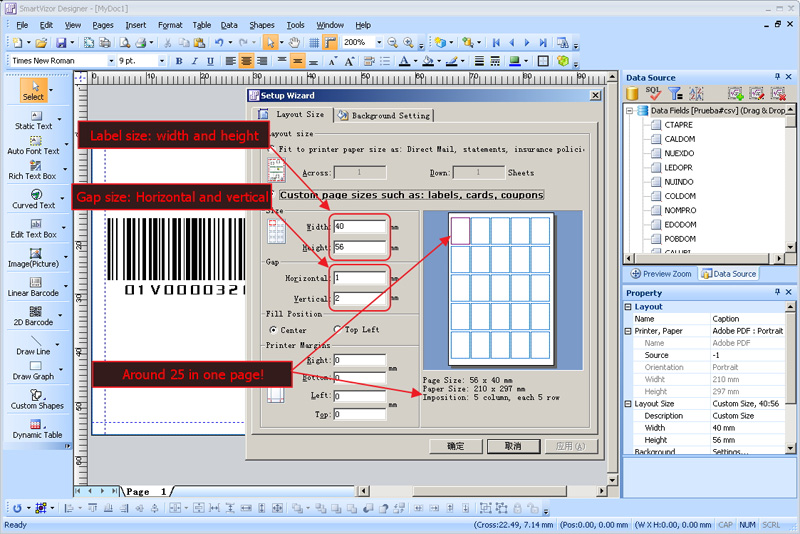Select the Image(Picture) tool
This screenshot has width=800, height=534.
point(34,258)
